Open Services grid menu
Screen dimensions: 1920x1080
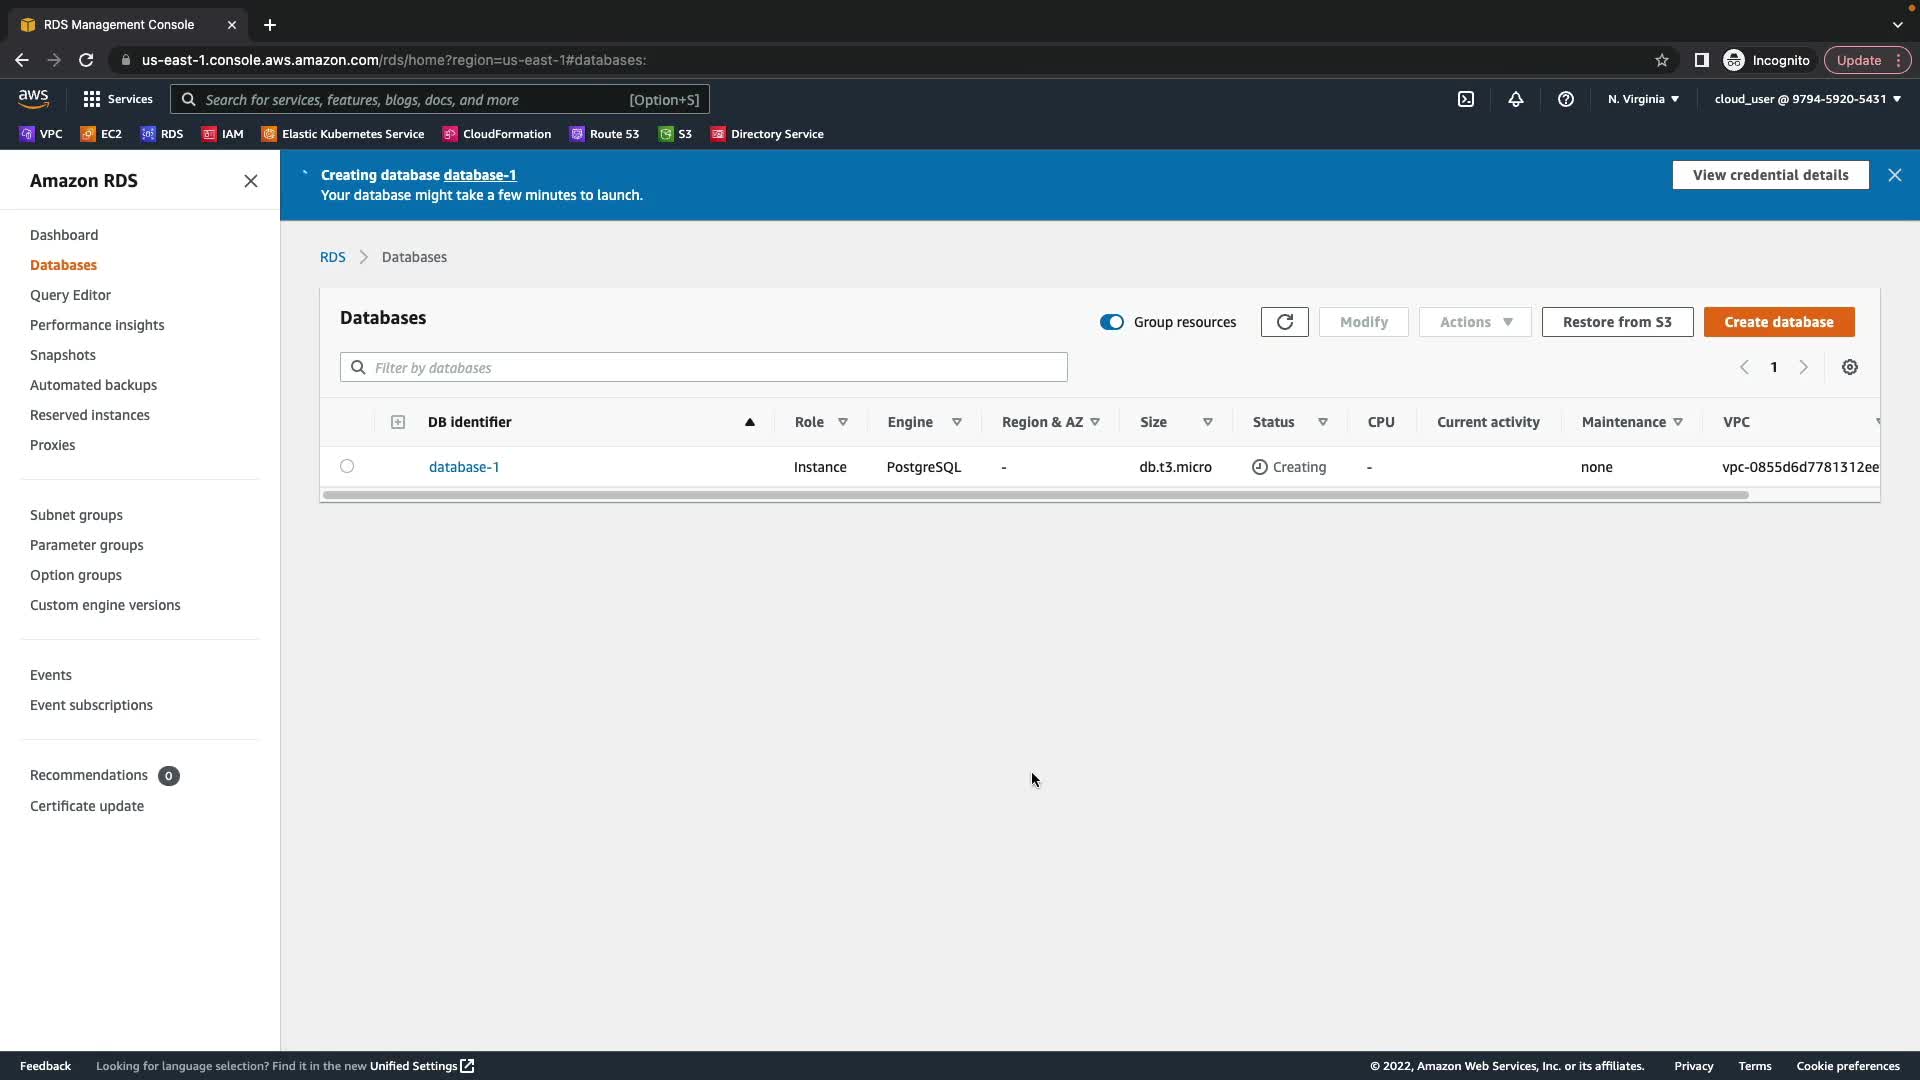(x=117, y=99)
